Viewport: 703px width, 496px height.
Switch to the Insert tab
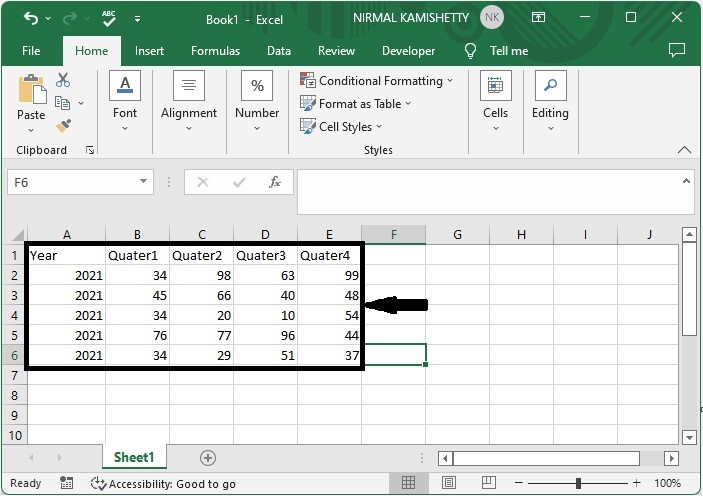[x=149, y=51]
